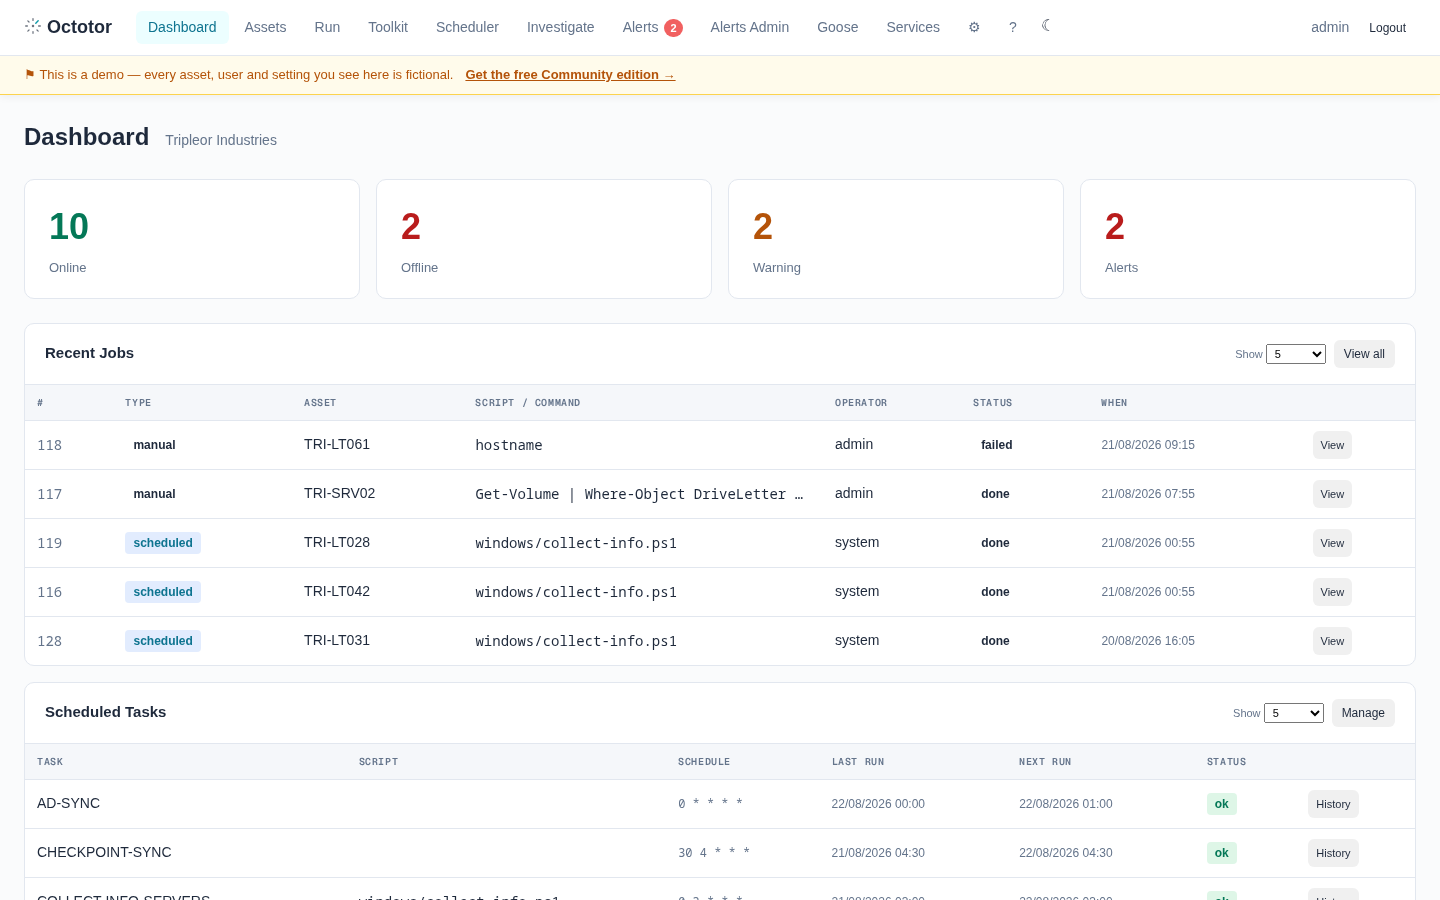Screen dimensions: 1440x900
Task: Click the ok status of AD-SYNC
Action: click(x=1222, y=804)
